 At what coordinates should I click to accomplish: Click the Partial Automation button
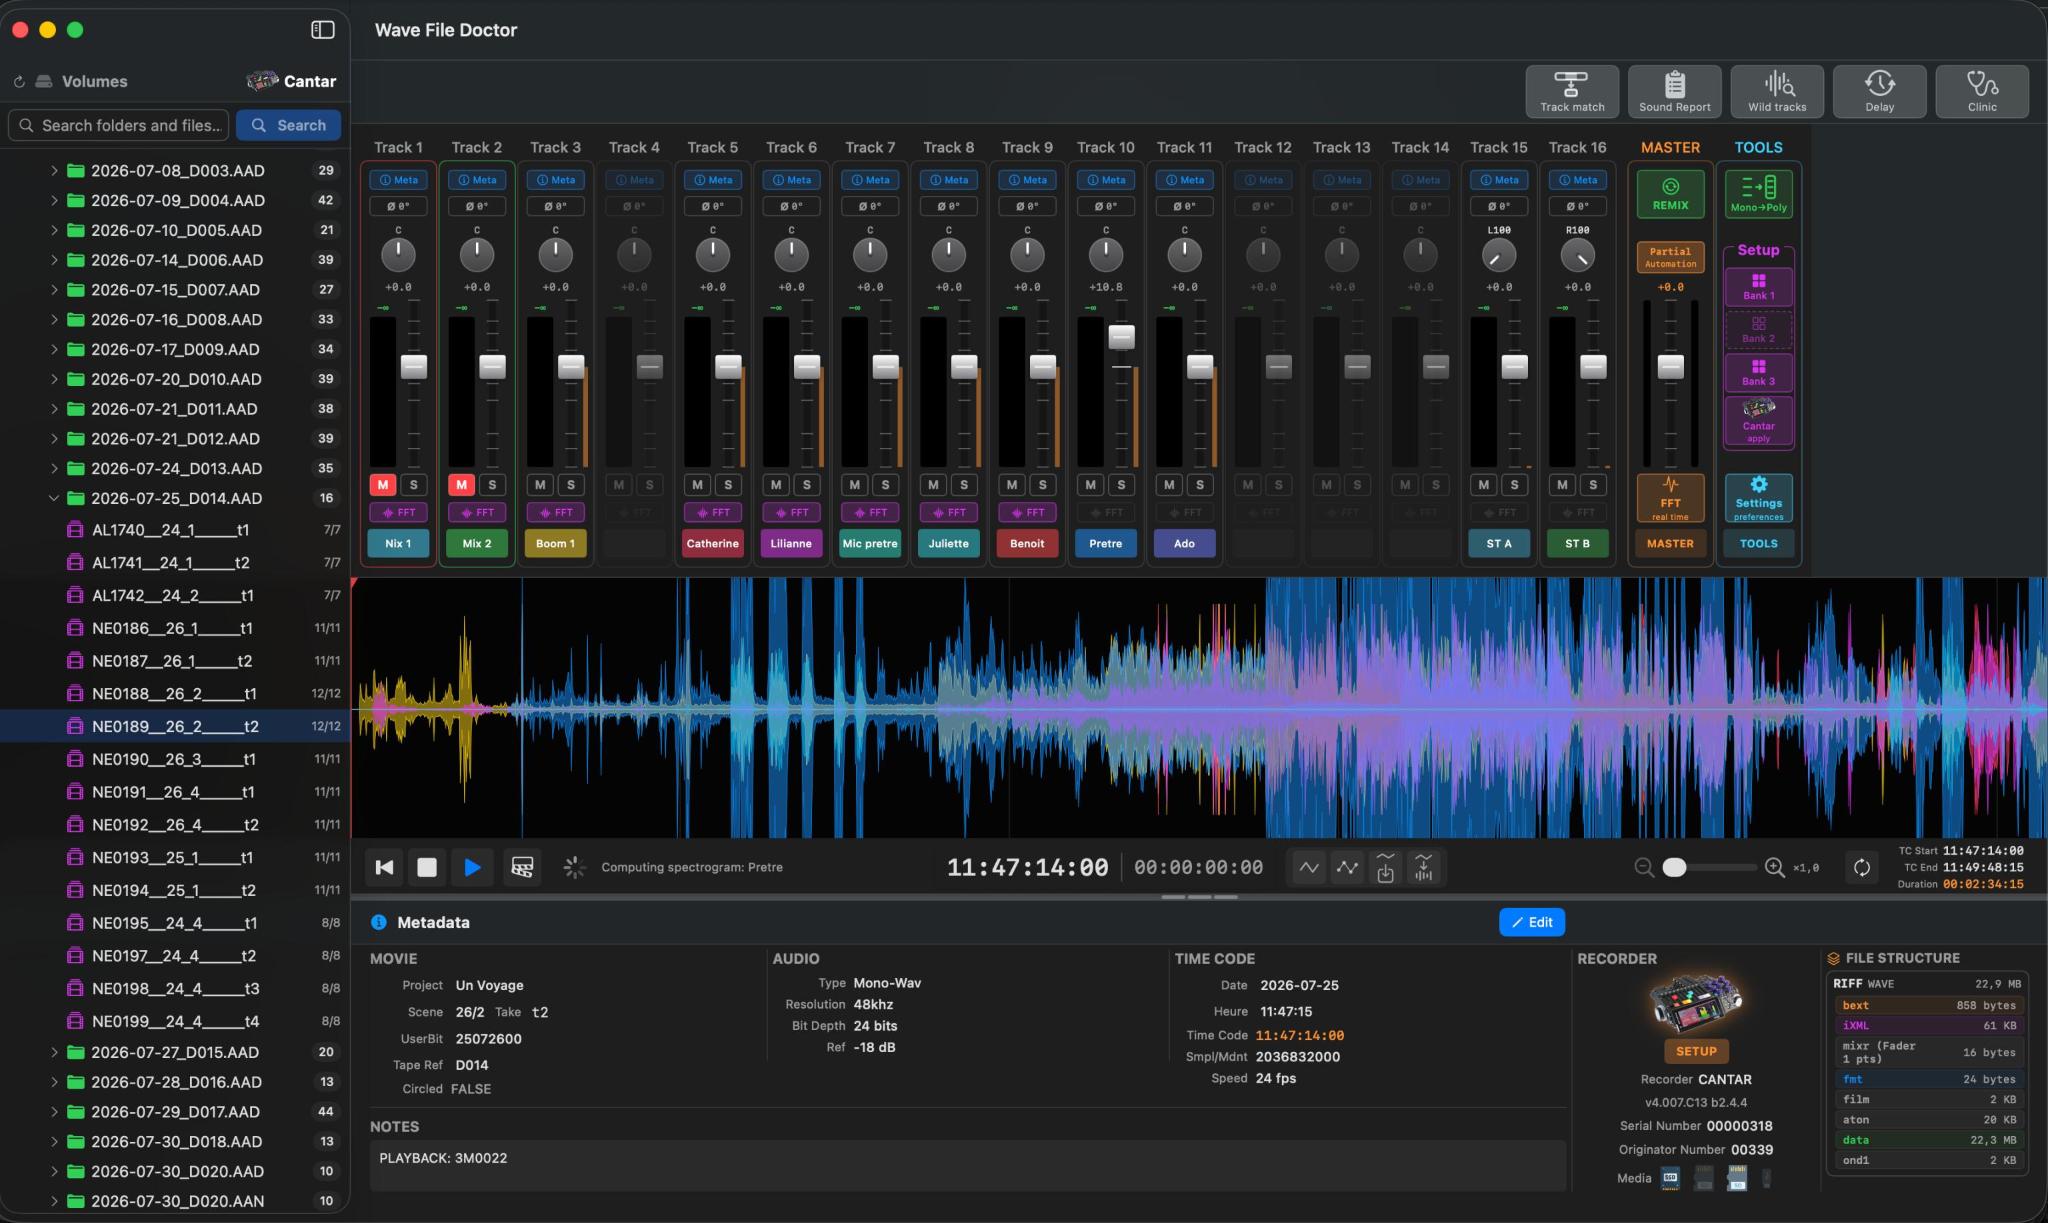pyautogui.click(x=1670, y=257)
